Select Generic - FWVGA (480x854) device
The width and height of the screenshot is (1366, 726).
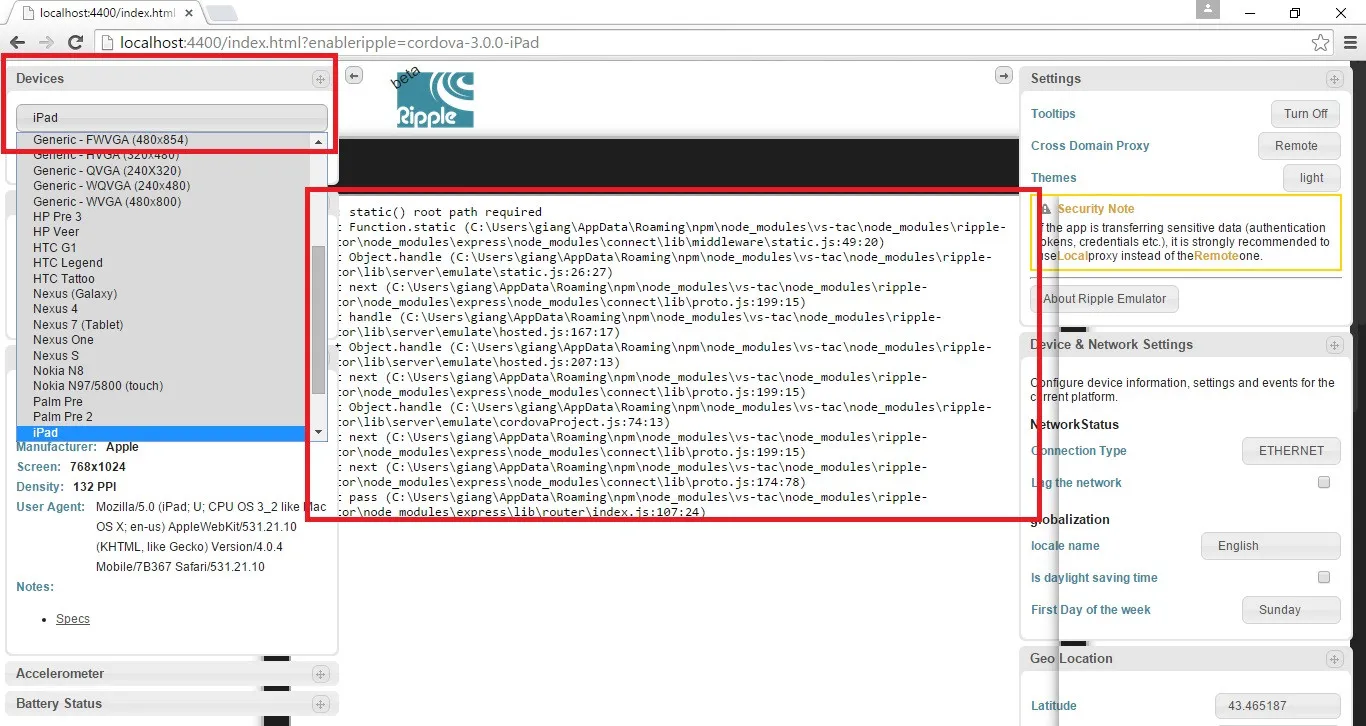(x=164, y=140)
